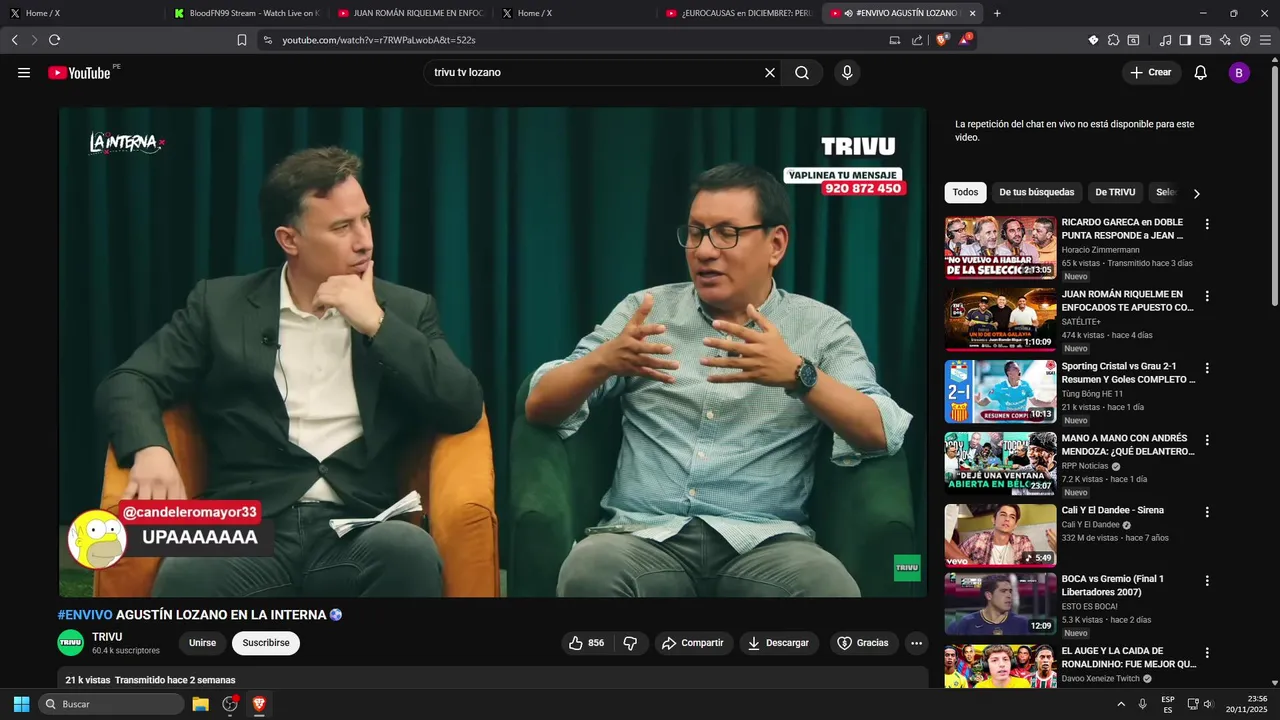Switch to first Home / X tab
The width and height of the screenshot is (1280, 720).
[82, 13]
